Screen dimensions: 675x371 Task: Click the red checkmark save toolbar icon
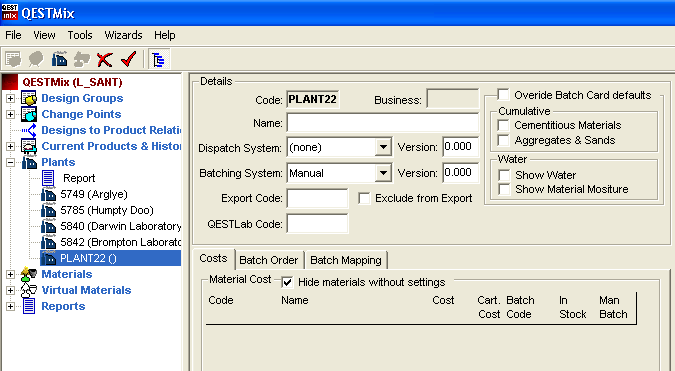pos(128,59)
